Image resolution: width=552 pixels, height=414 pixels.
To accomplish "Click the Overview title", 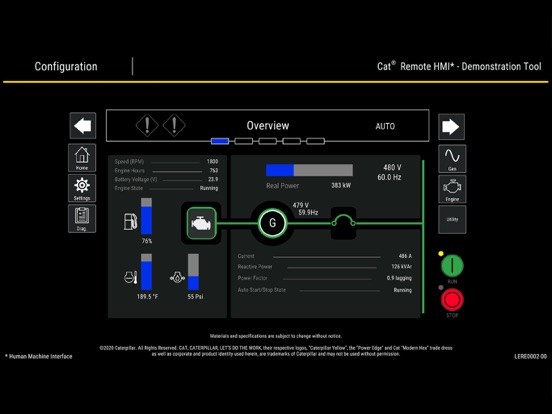I will point(268,125).
